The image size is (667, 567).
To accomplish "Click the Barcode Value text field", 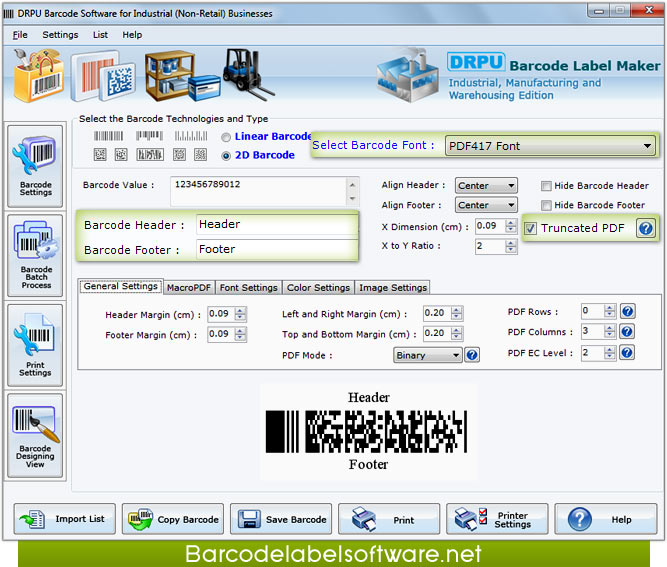I will 259,191.
